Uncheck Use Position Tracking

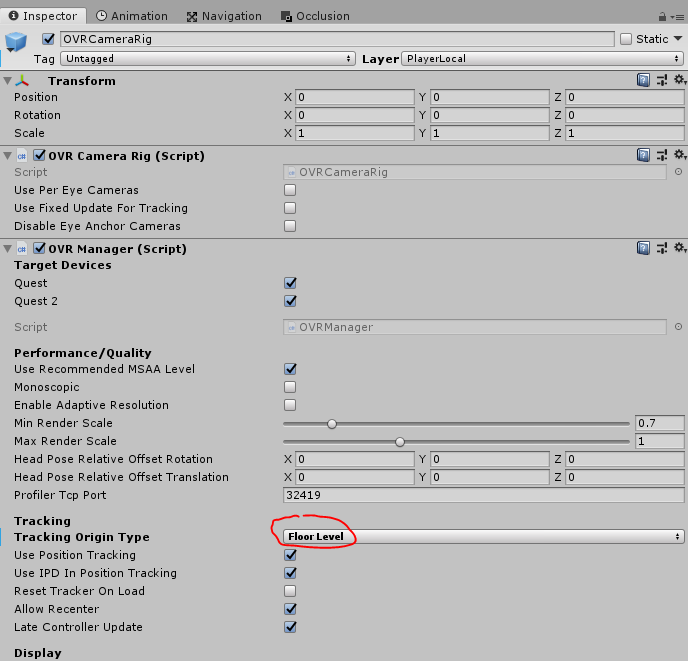point(290,555)
